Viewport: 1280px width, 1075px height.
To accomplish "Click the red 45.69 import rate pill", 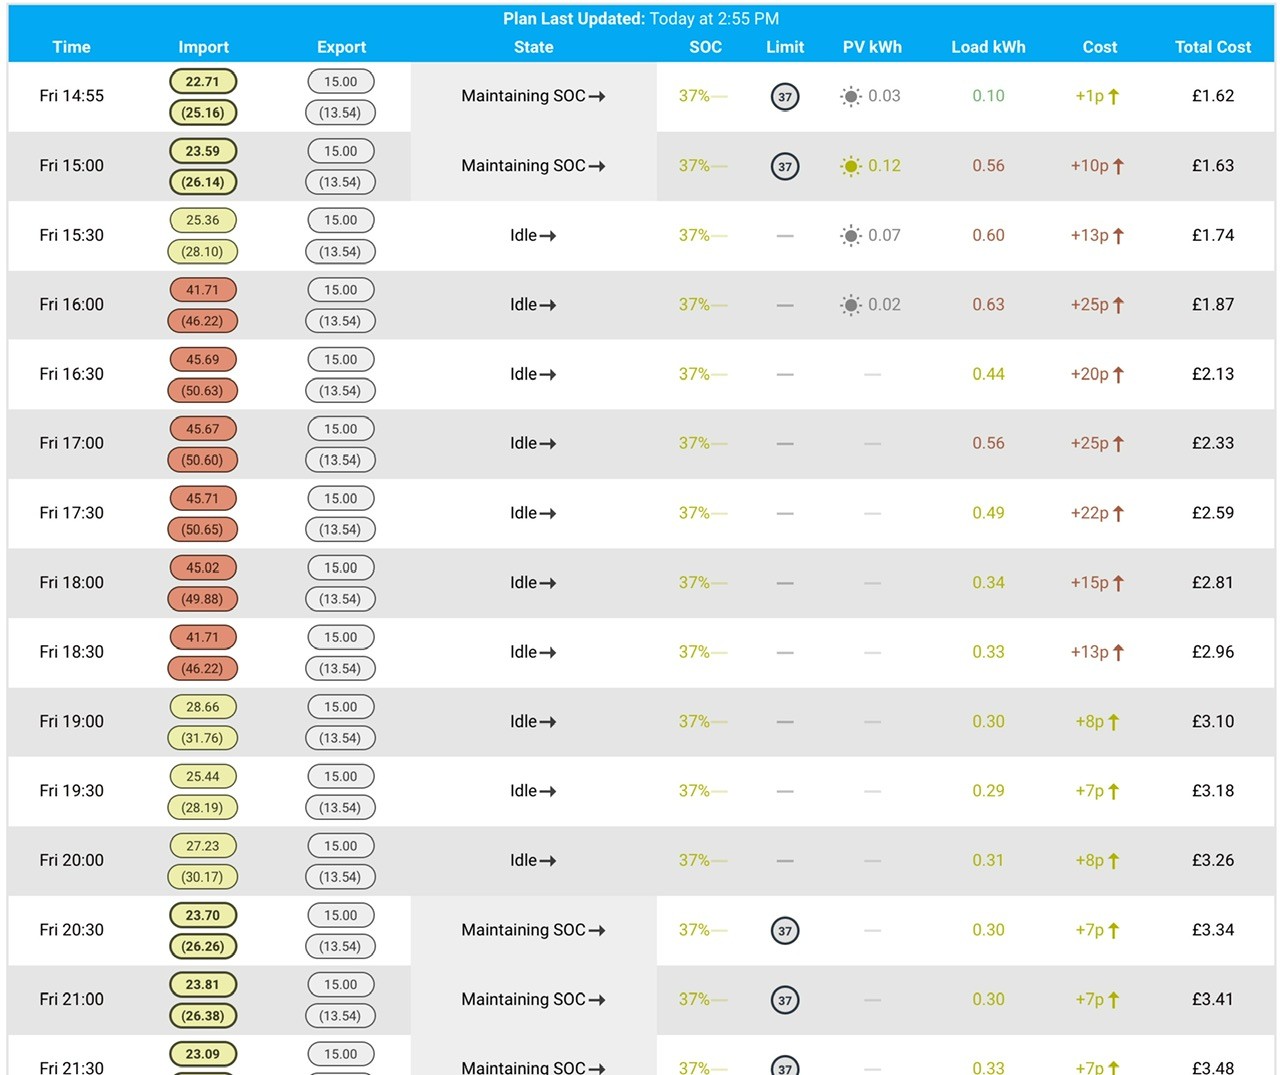I will click(203, 359).
